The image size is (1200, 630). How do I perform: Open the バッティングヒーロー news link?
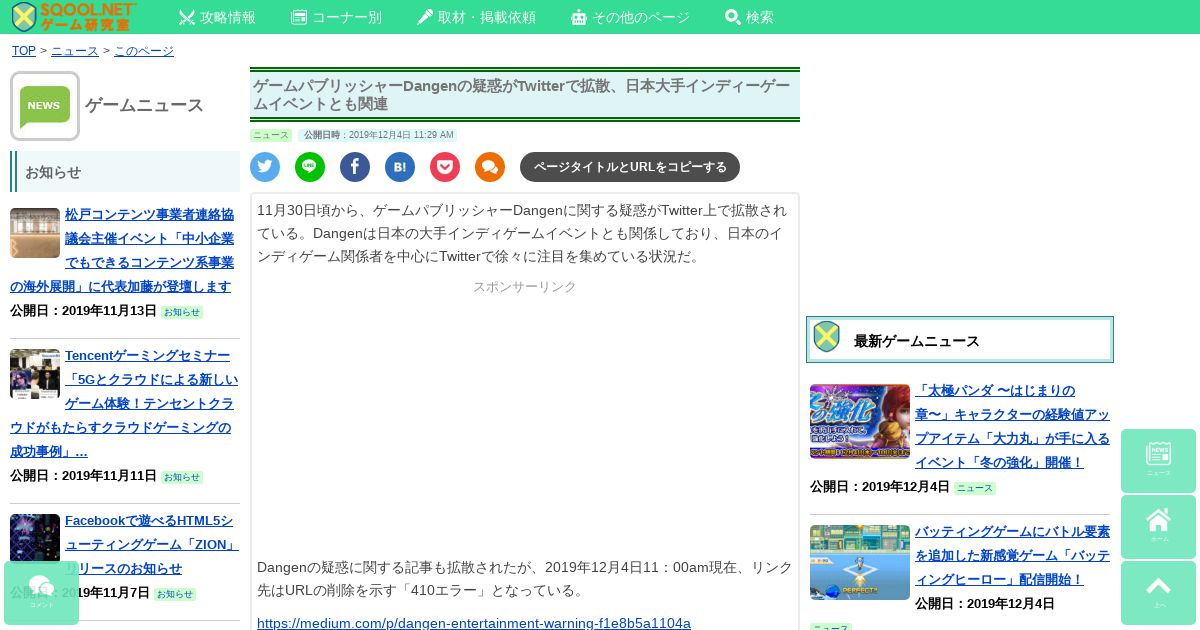click(x=1012, y=555)
